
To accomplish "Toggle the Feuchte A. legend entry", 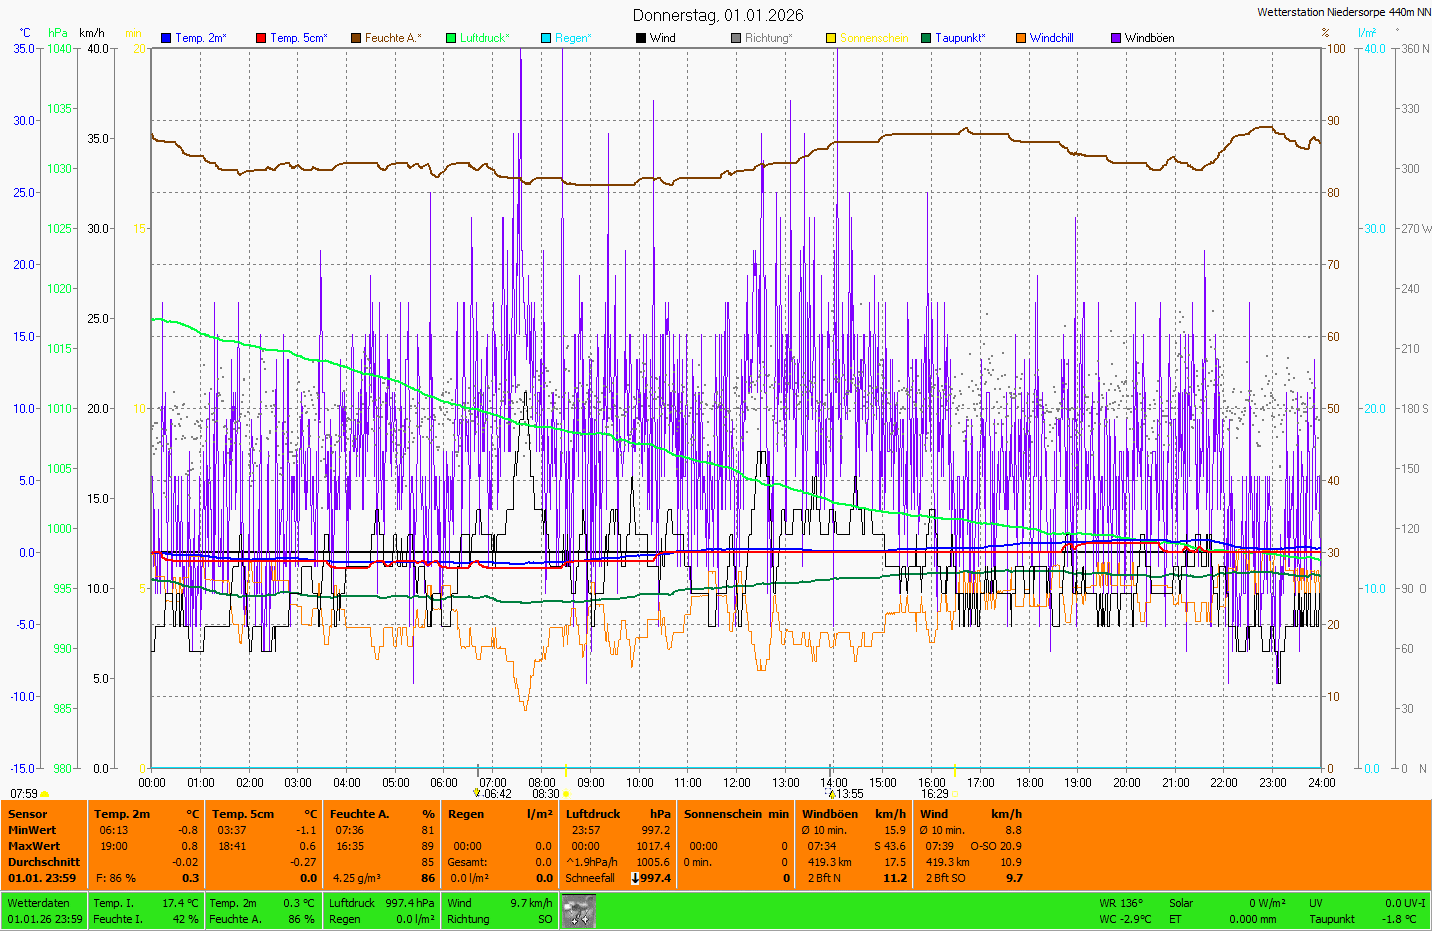I will (x=392, y=38).
